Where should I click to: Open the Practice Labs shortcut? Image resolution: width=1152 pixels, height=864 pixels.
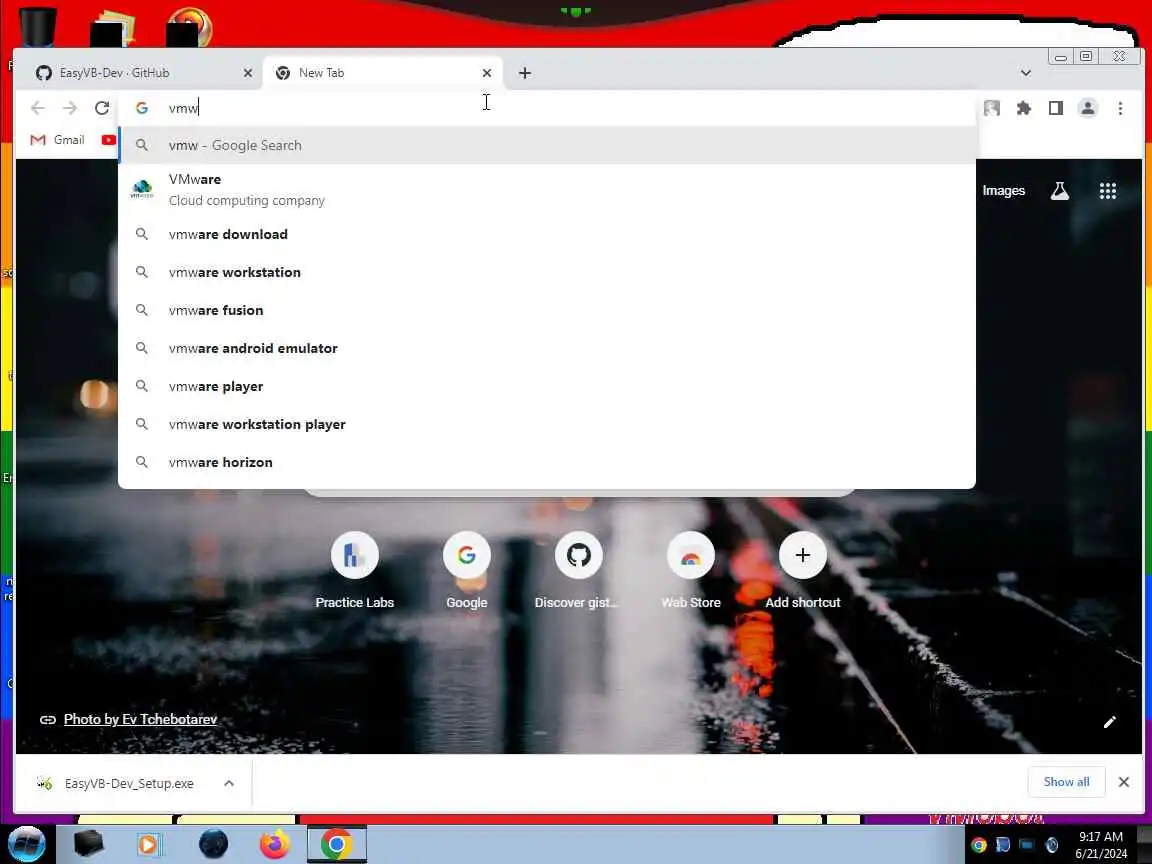[x=355, y=571]
